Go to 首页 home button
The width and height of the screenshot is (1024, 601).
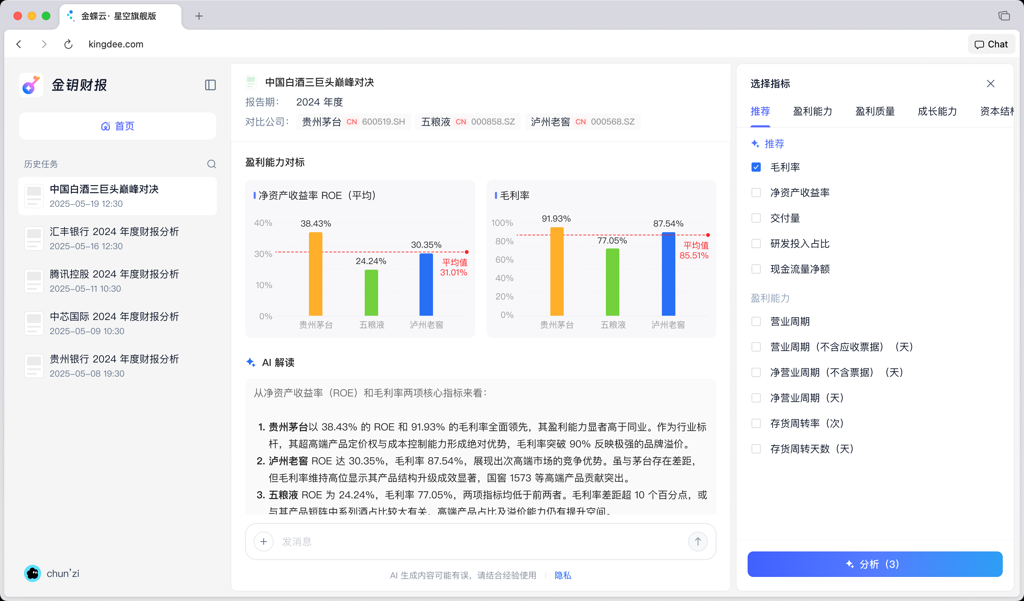pos(118,126)
